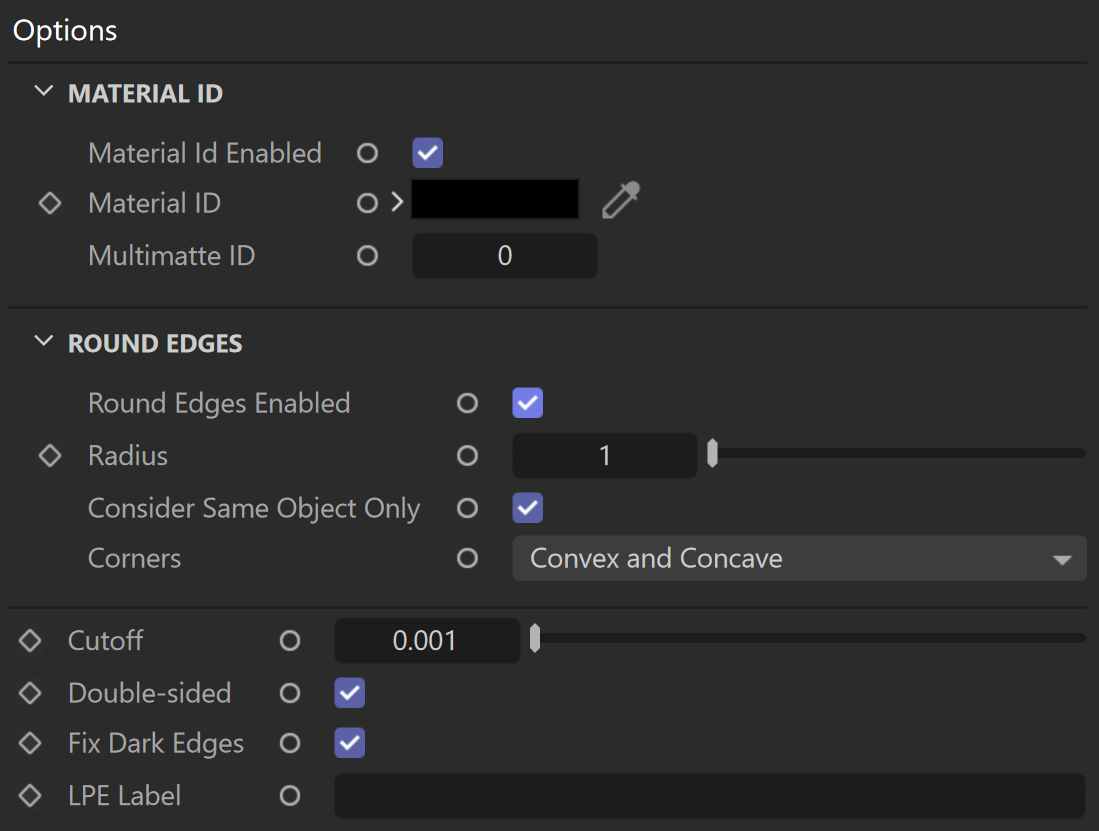
Task: Uncheck Round Edges Enabled
Action: [x=528, y=403]
